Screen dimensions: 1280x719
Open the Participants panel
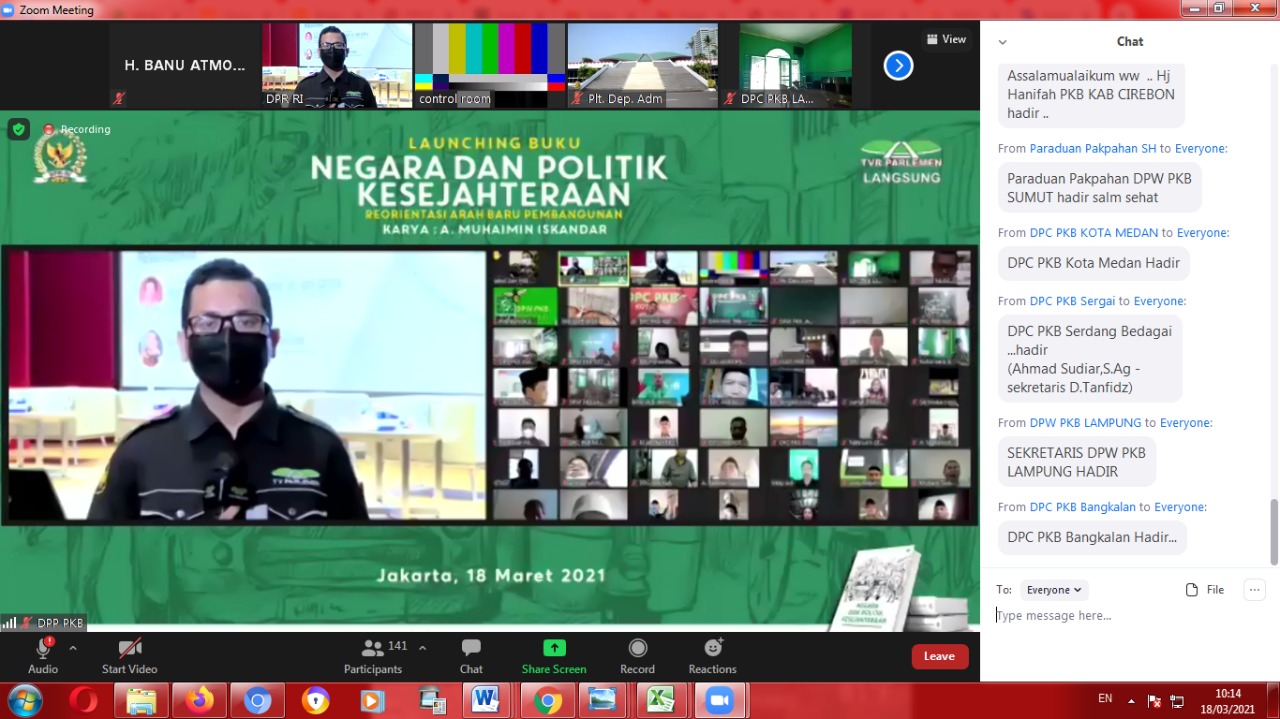tap(372, 656)
